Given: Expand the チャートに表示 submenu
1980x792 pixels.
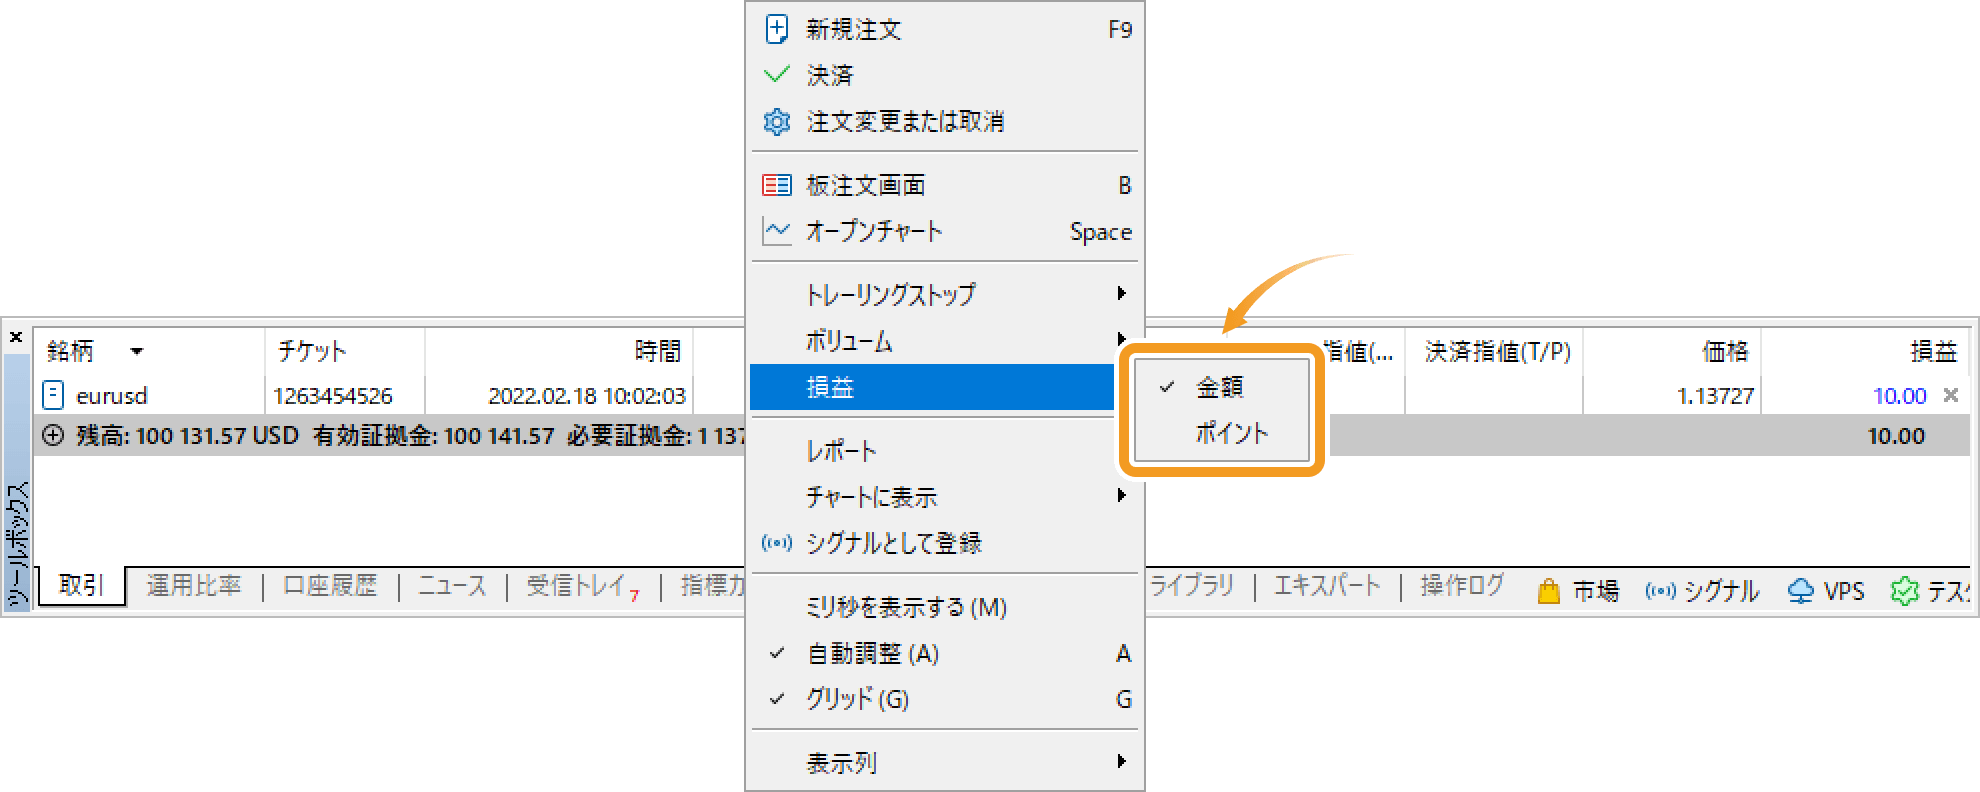Looking at the screenshot, I should click(945, 496).
